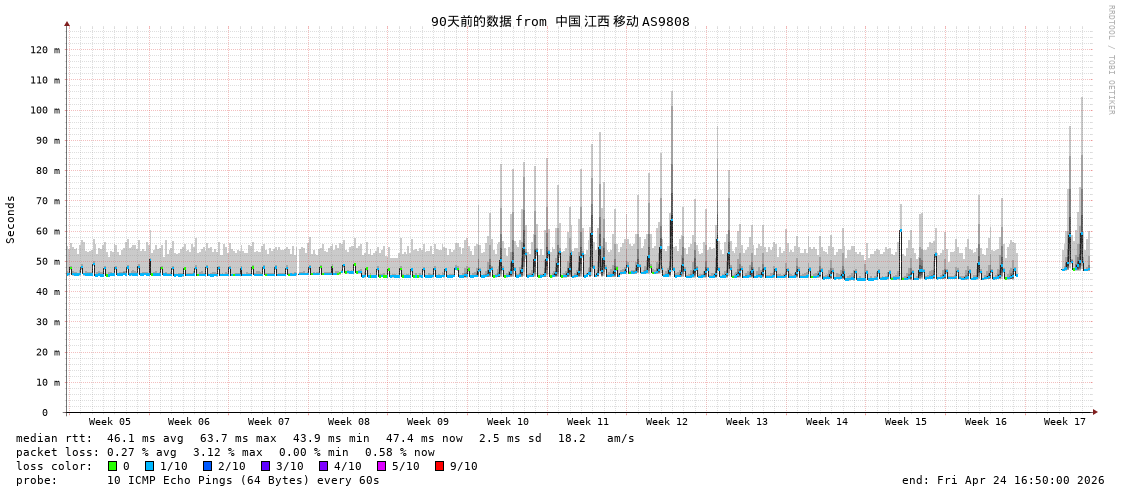Click the graph title mentioning AS9808
This screenshot has width=1121, height=494.
[x=560, y=21]
